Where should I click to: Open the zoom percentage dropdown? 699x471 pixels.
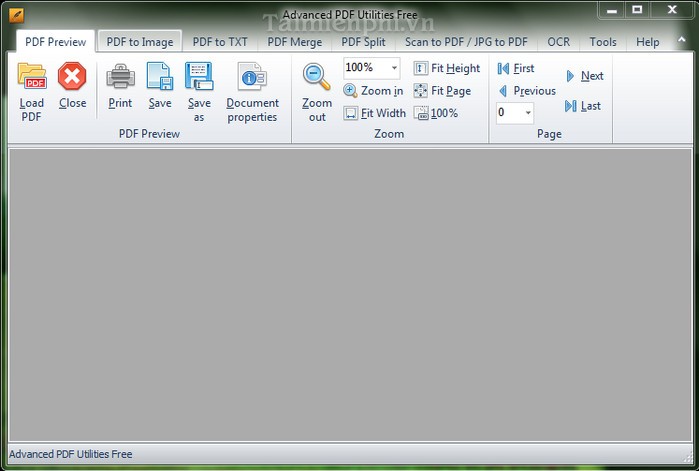[394, 68]
